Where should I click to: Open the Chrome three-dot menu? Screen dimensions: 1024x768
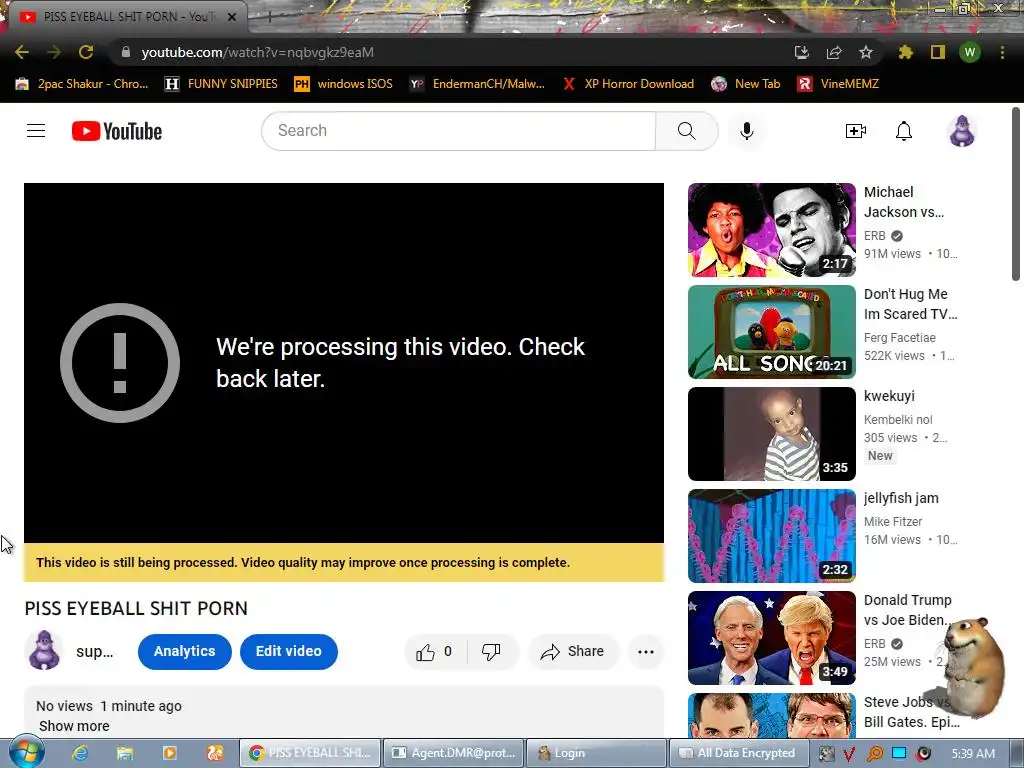tap(1002, 52)
